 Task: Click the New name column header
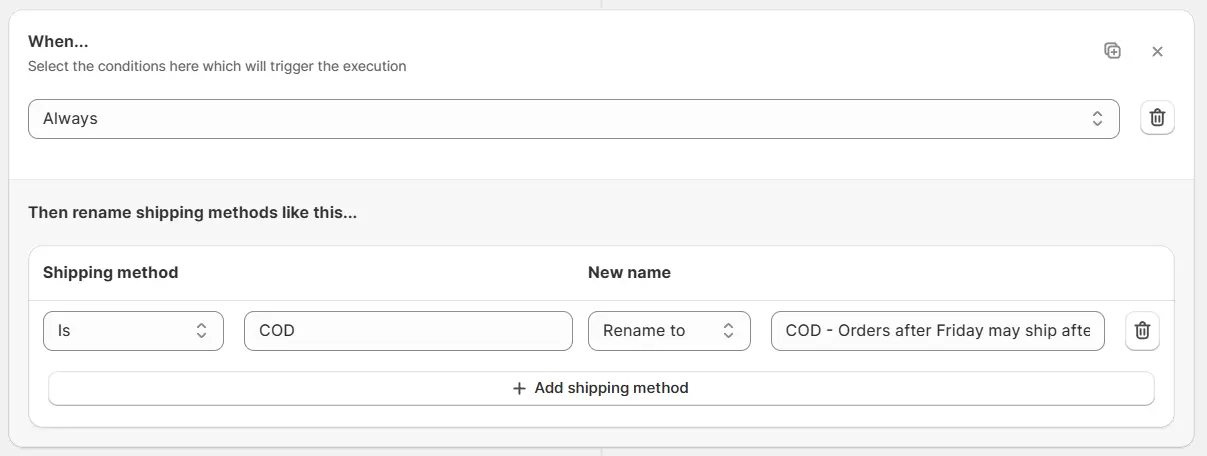click(x=629, y=272)
